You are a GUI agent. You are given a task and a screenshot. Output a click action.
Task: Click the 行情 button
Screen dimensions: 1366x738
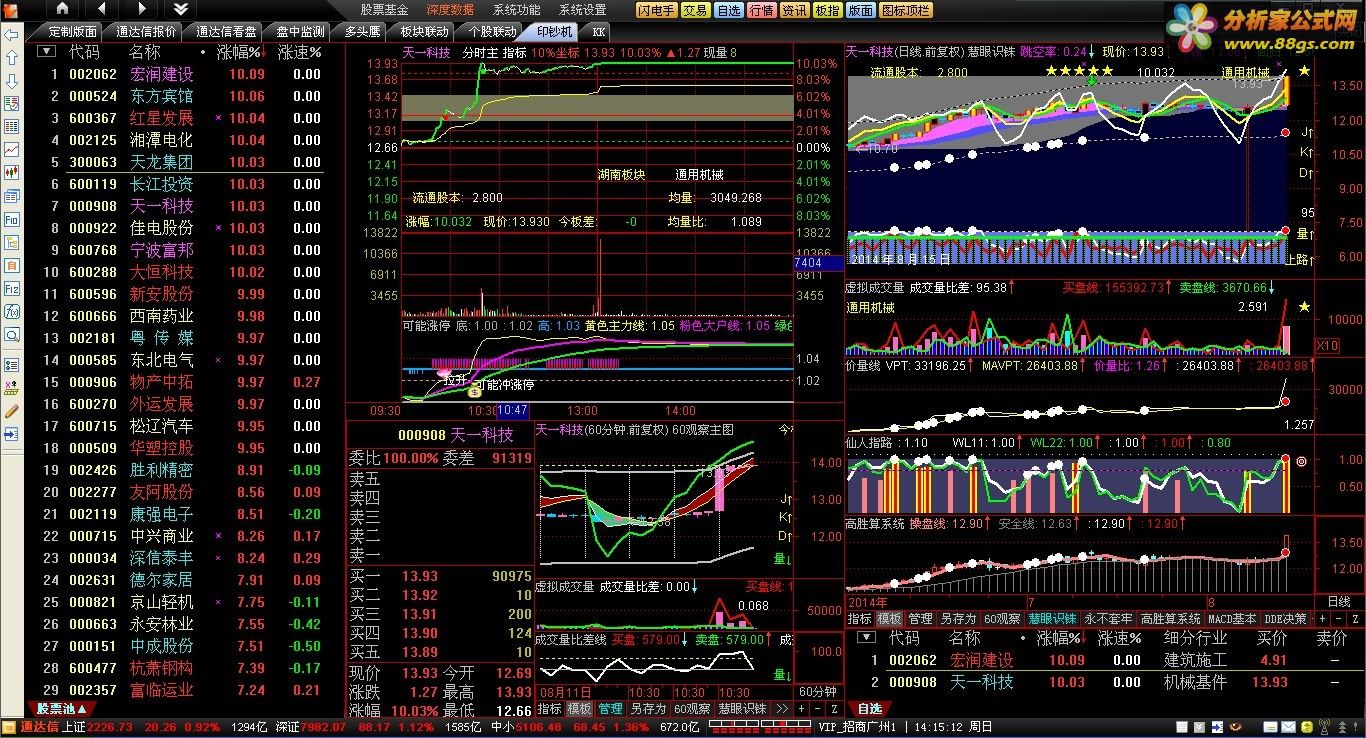click(762, 10)
